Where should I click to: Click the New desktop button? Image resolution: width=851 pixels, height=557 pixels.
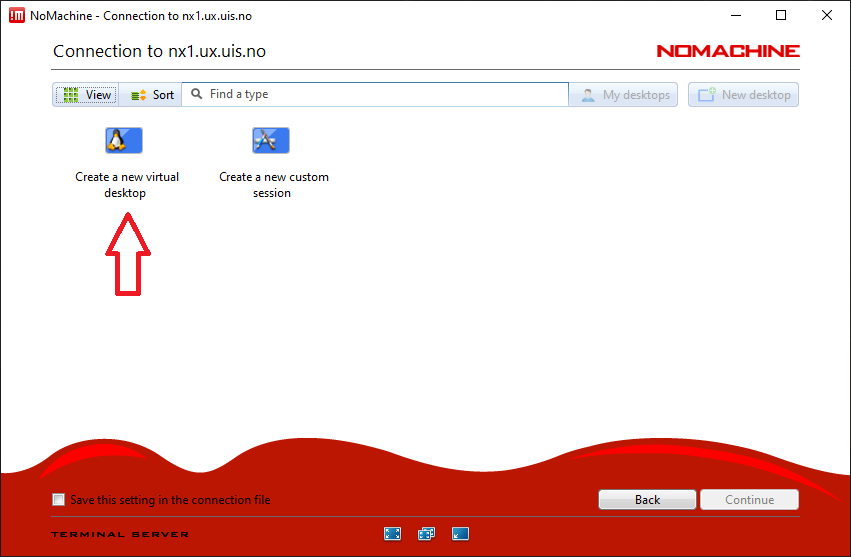click(x=744, y=94)
